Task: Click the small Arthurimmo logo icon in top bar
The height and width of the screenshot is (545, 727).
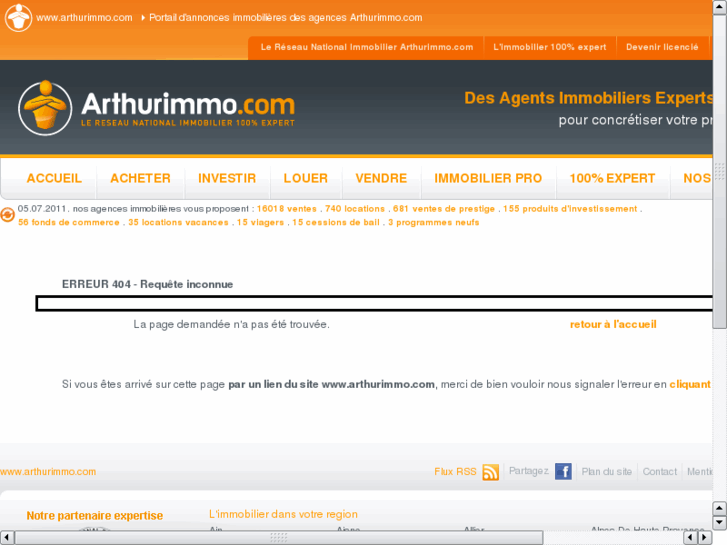Action: pos(18,17)
